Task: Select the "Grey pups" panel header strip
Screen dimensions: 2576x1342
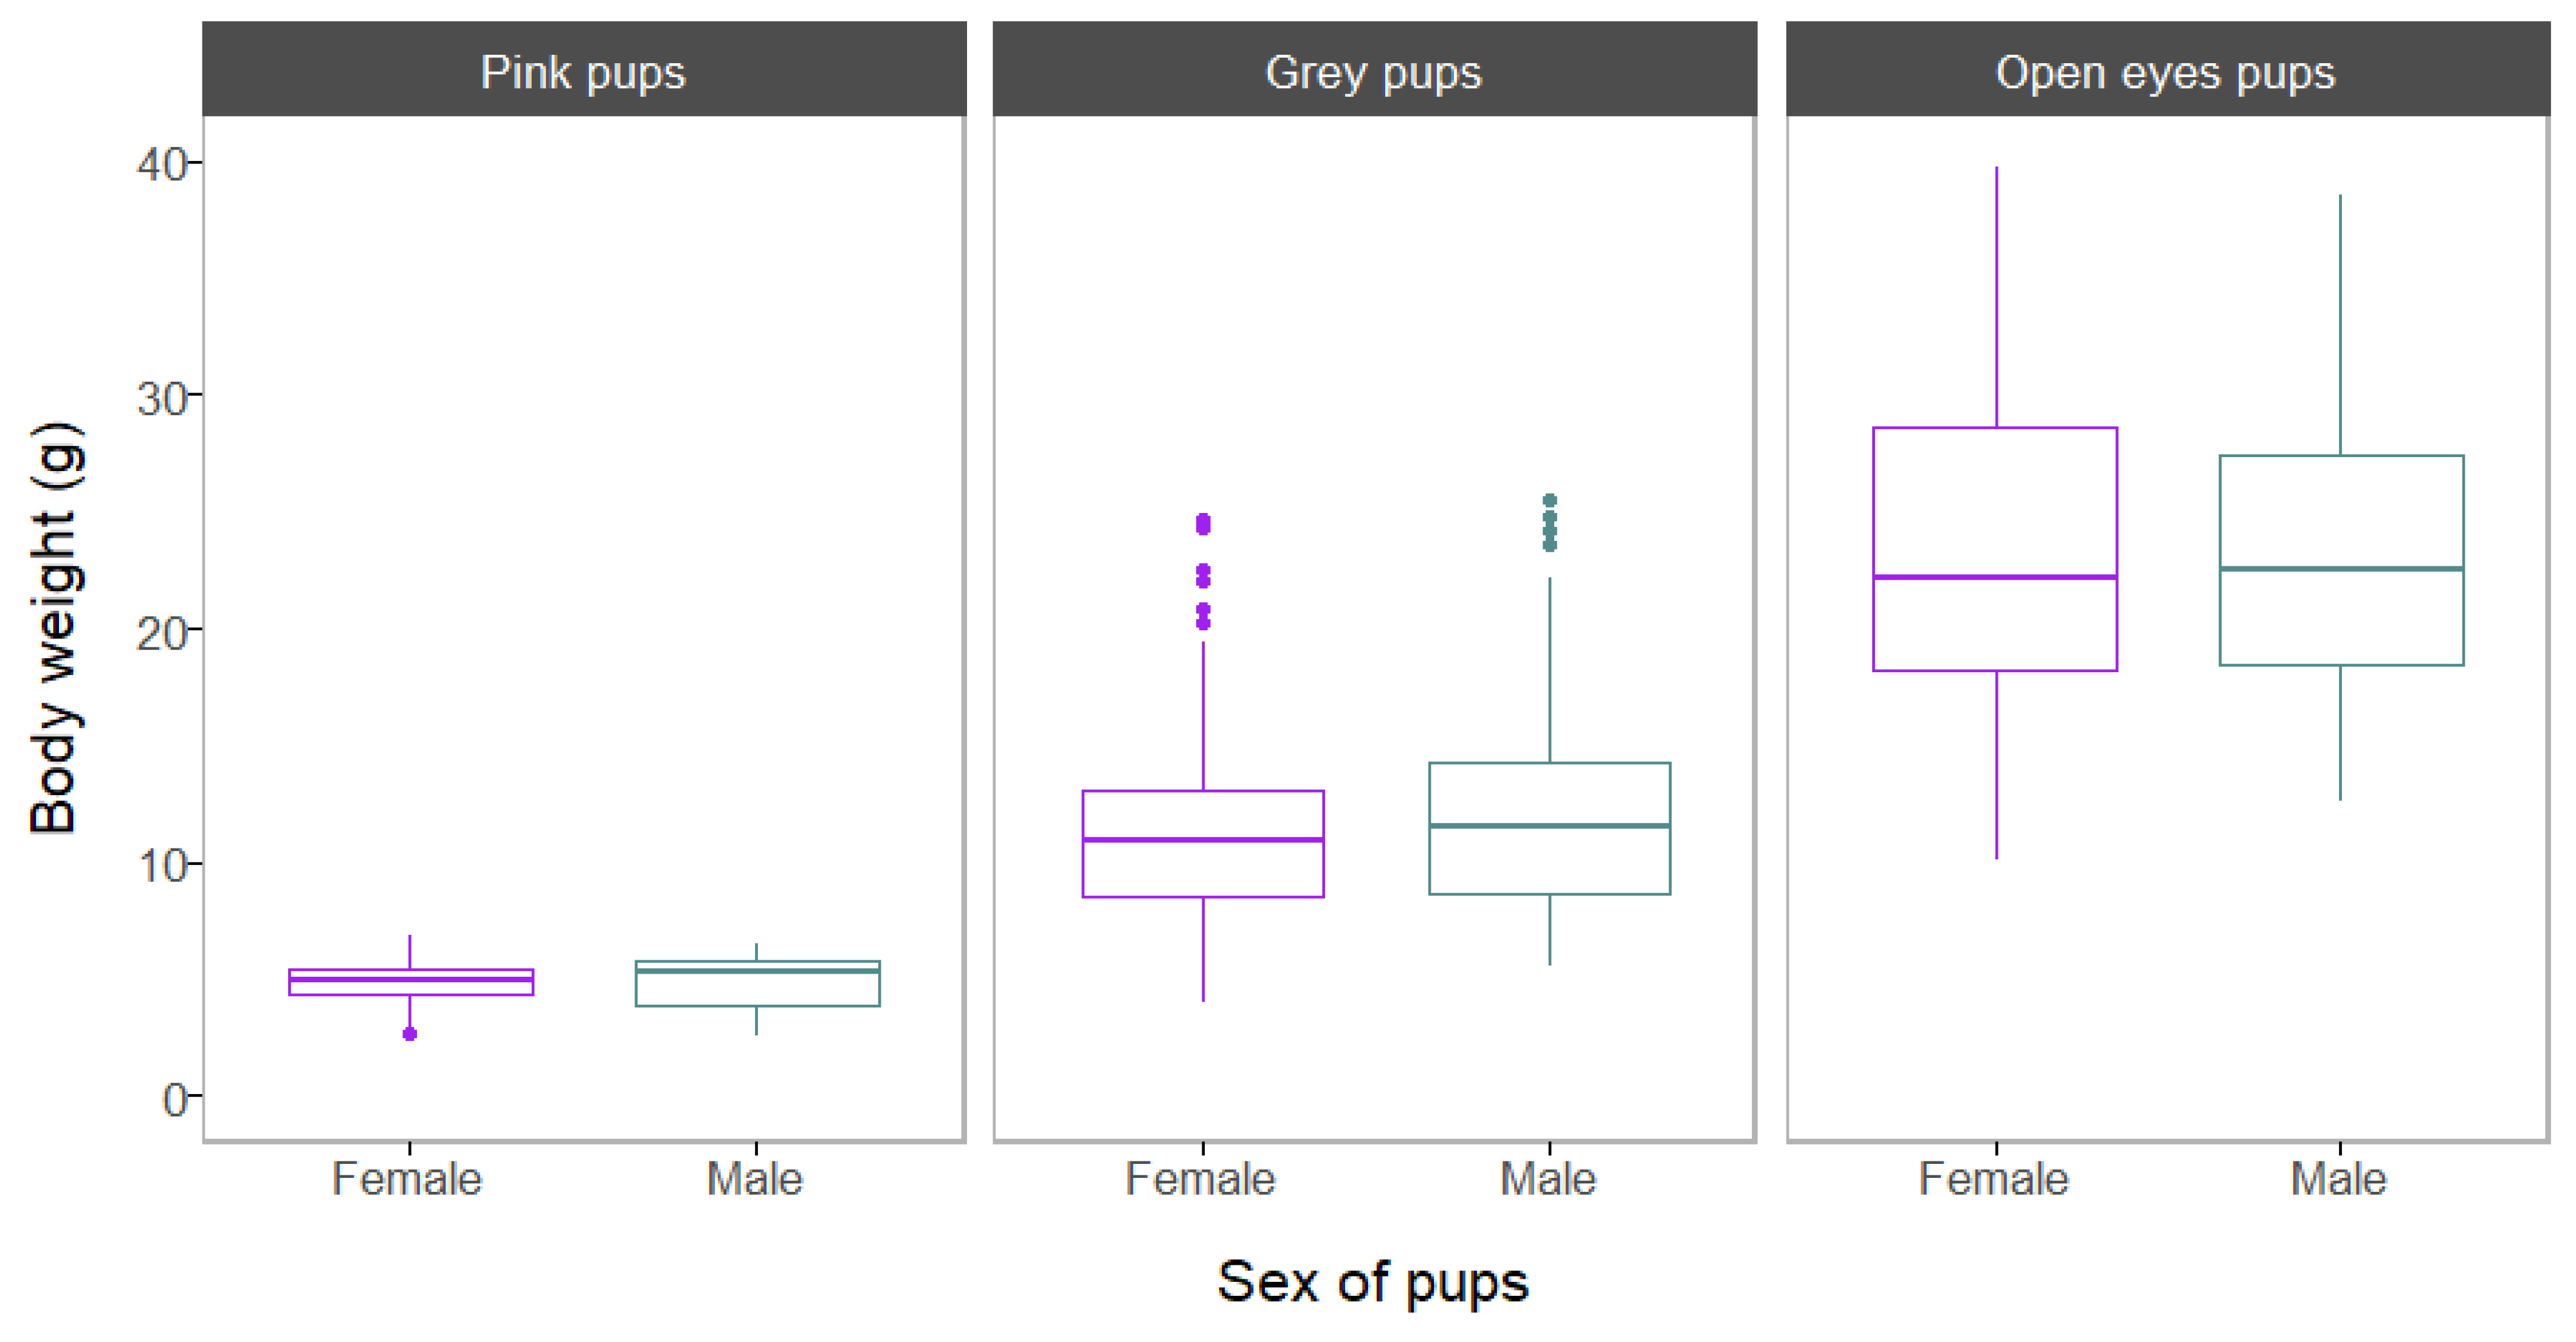Action: [x=1374, y=72]
